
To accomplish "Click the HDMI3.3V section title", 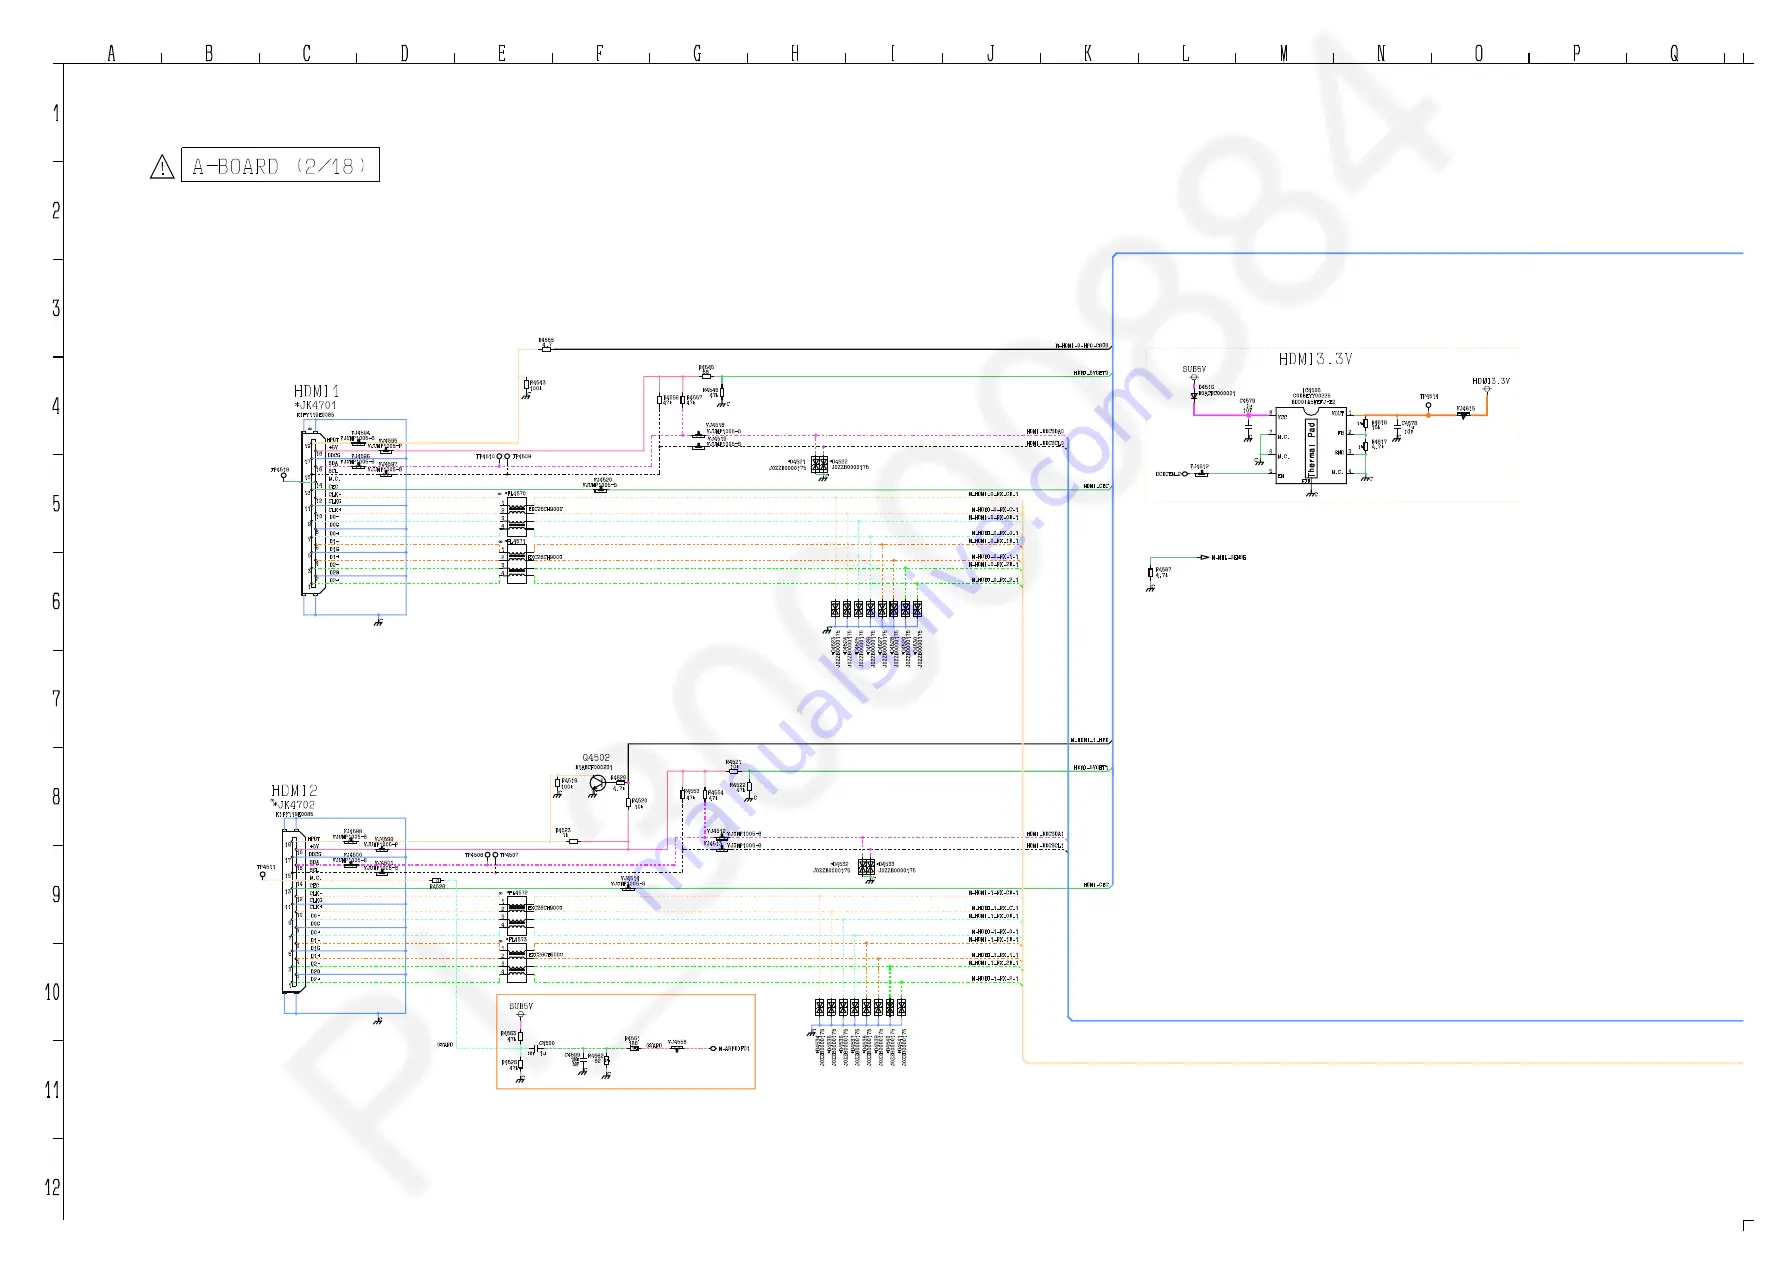I will coord(1315,359).
